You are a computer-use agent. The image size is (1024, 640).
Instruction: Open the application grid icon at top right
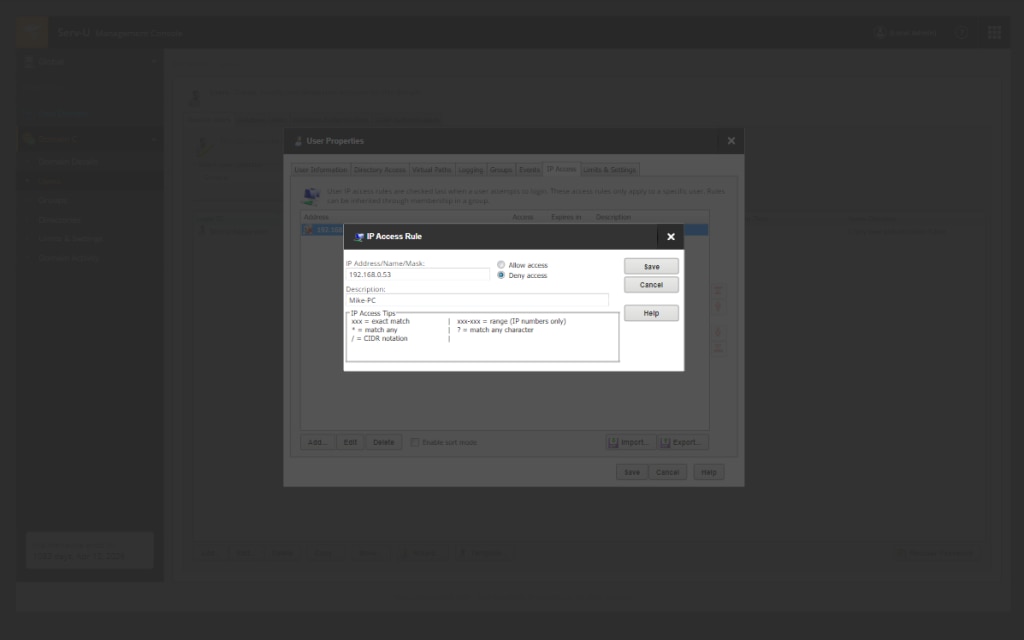[x=995, y=32]
